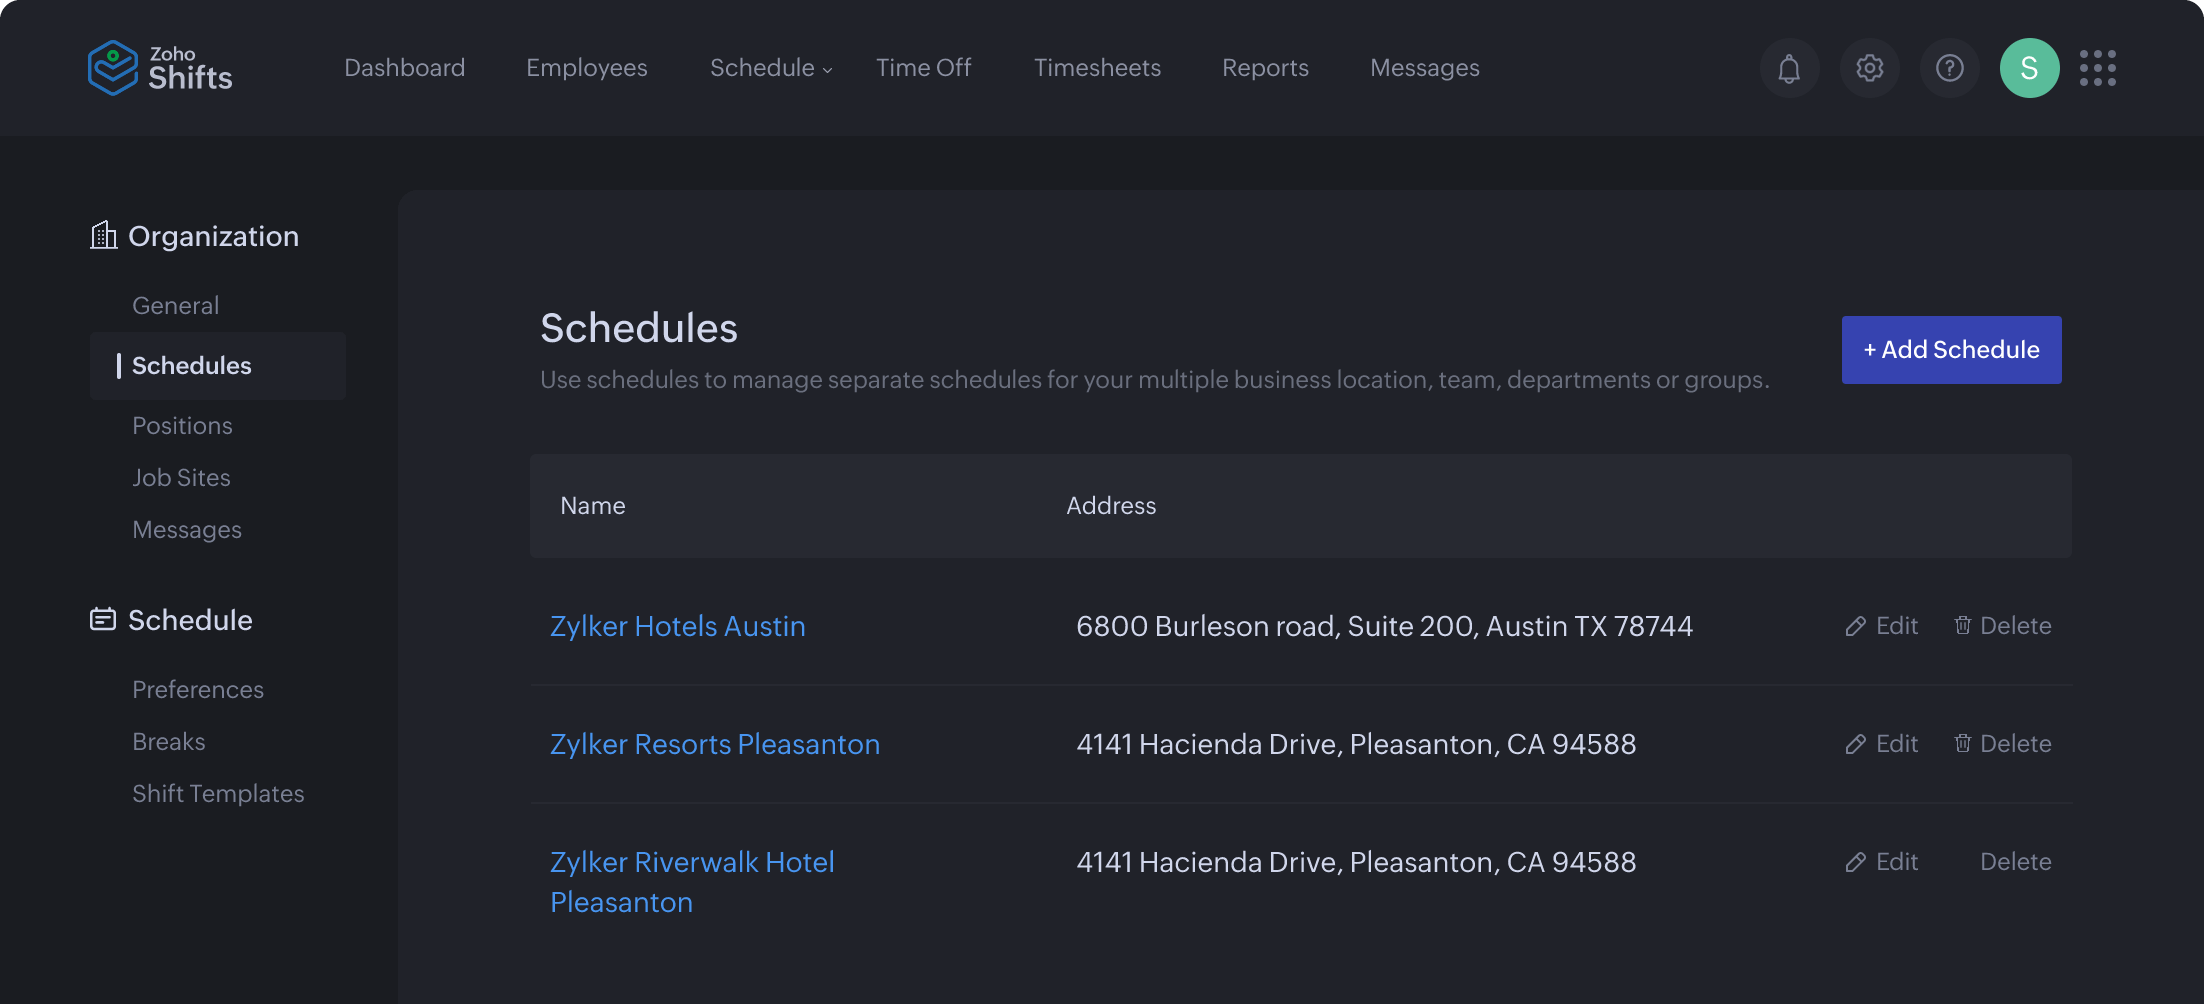Screen dimensions: 2204x1004
Task: Click the user avatar circle
Action: click(2029, 68)
